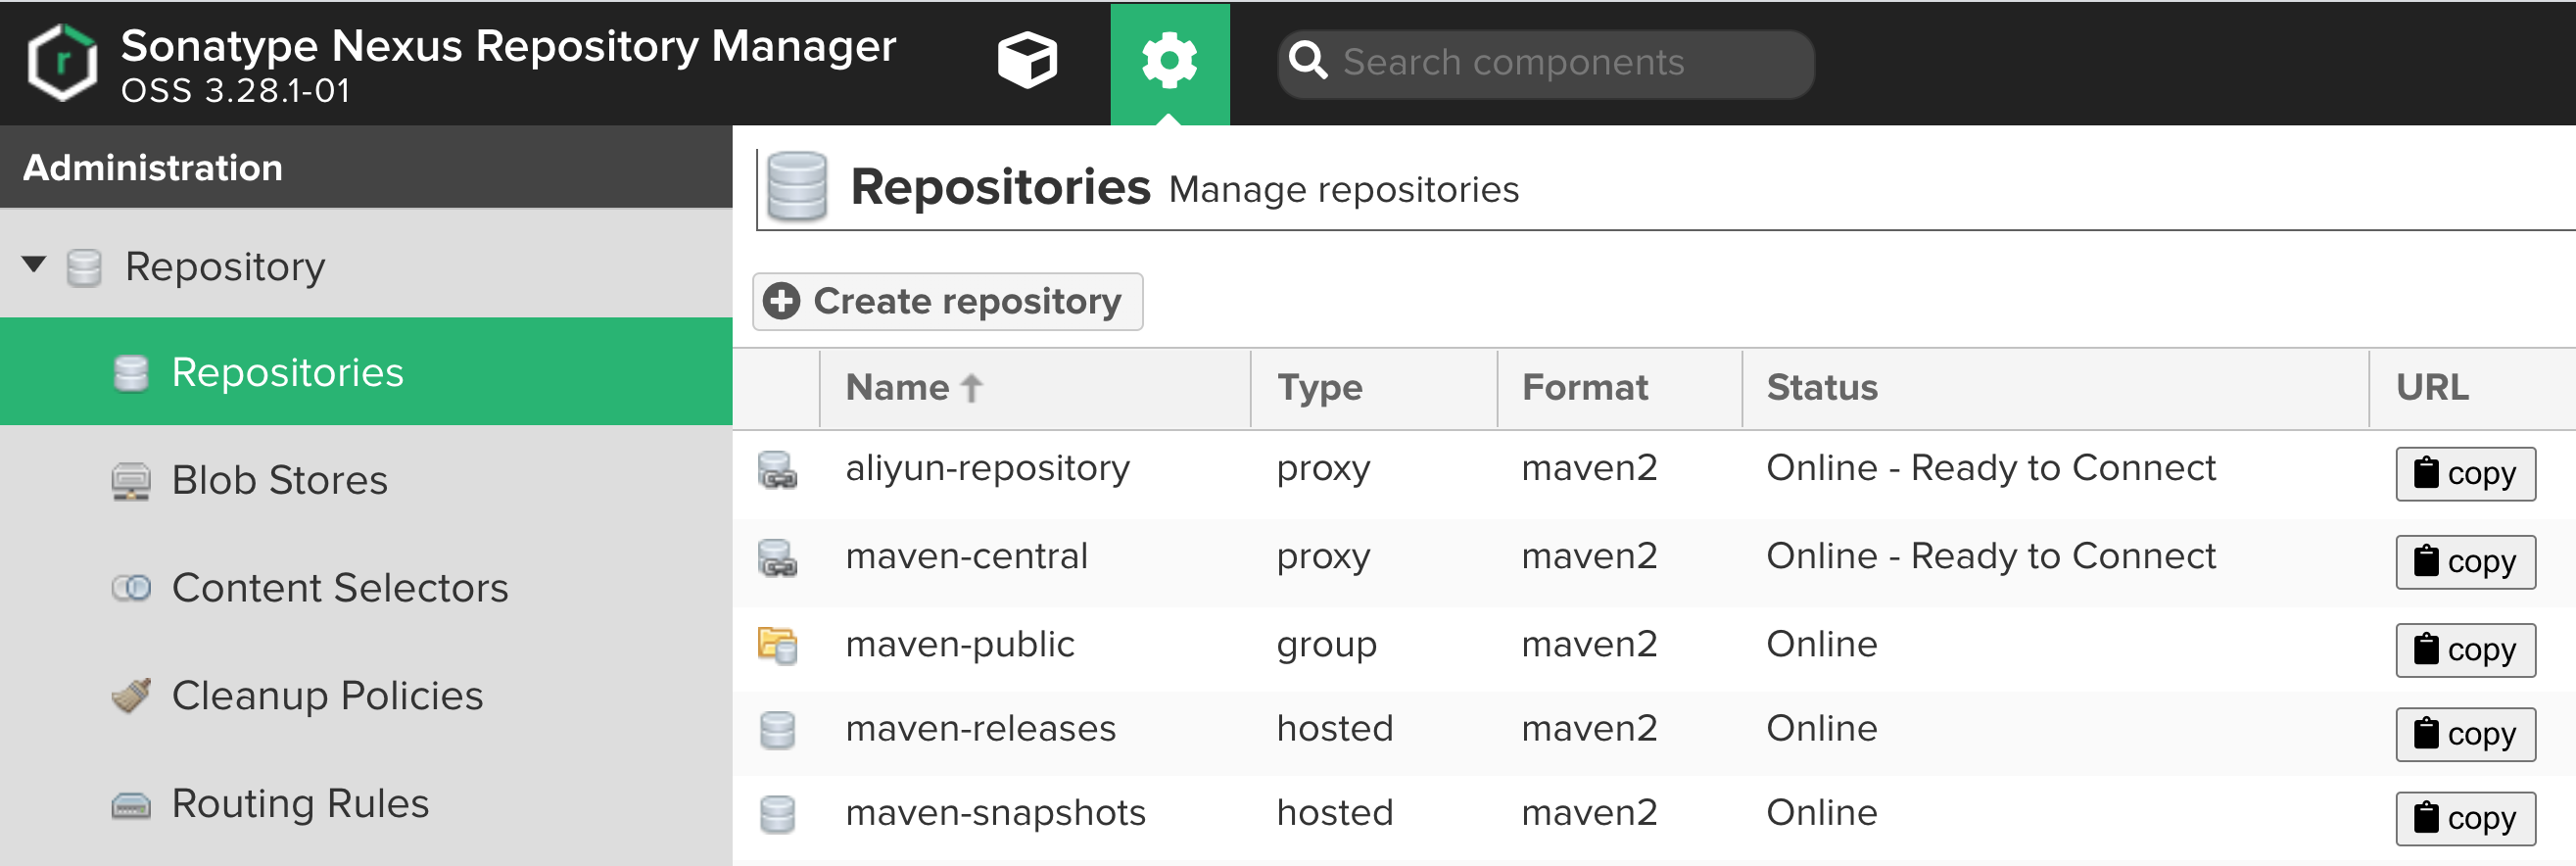The image size is (2576, 866).
Task: Click the Blob Stores icon
Action: 131,481
